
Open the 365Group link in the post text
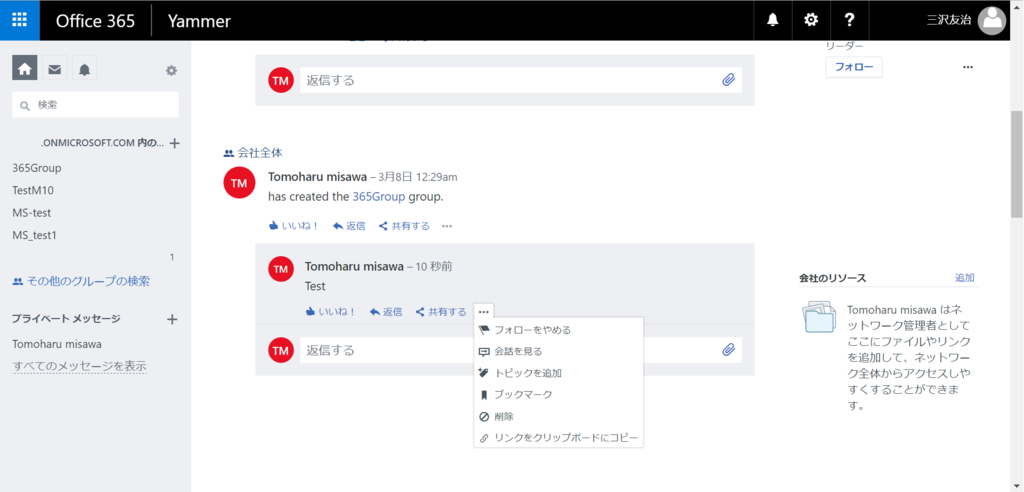click(379, 196)
